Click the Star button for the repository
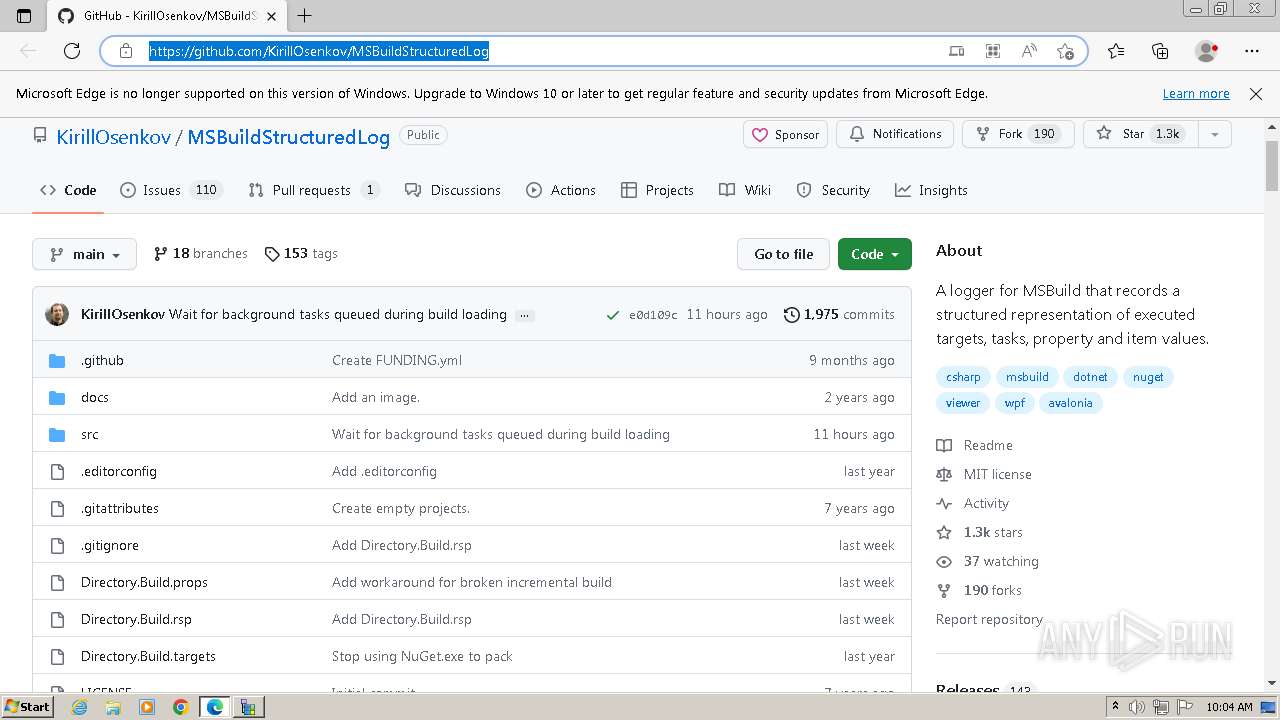Viewport: 1280px width, 720px height. coord(1140,134)
